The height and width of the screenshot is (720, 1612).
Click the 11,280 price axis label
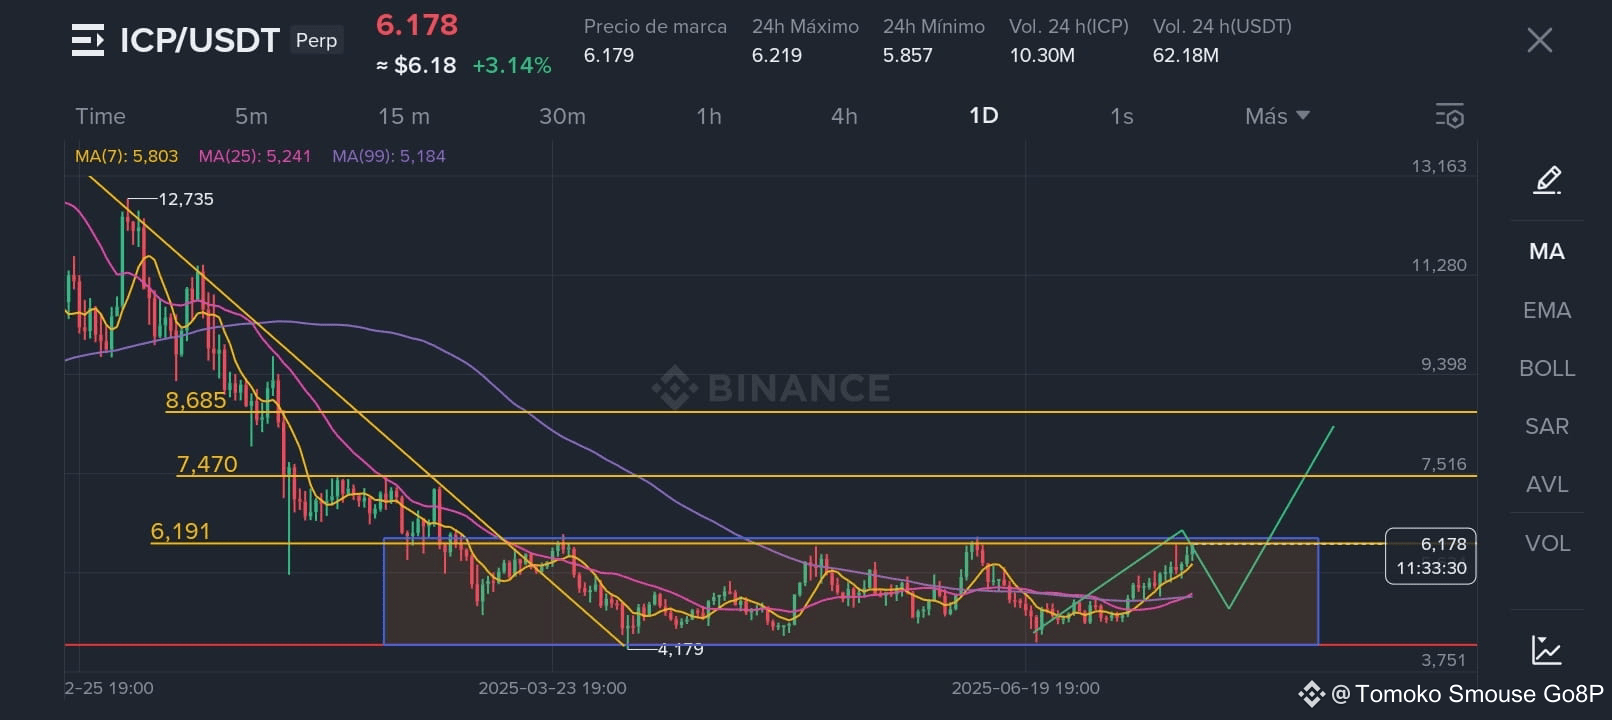click(1439, 265)
